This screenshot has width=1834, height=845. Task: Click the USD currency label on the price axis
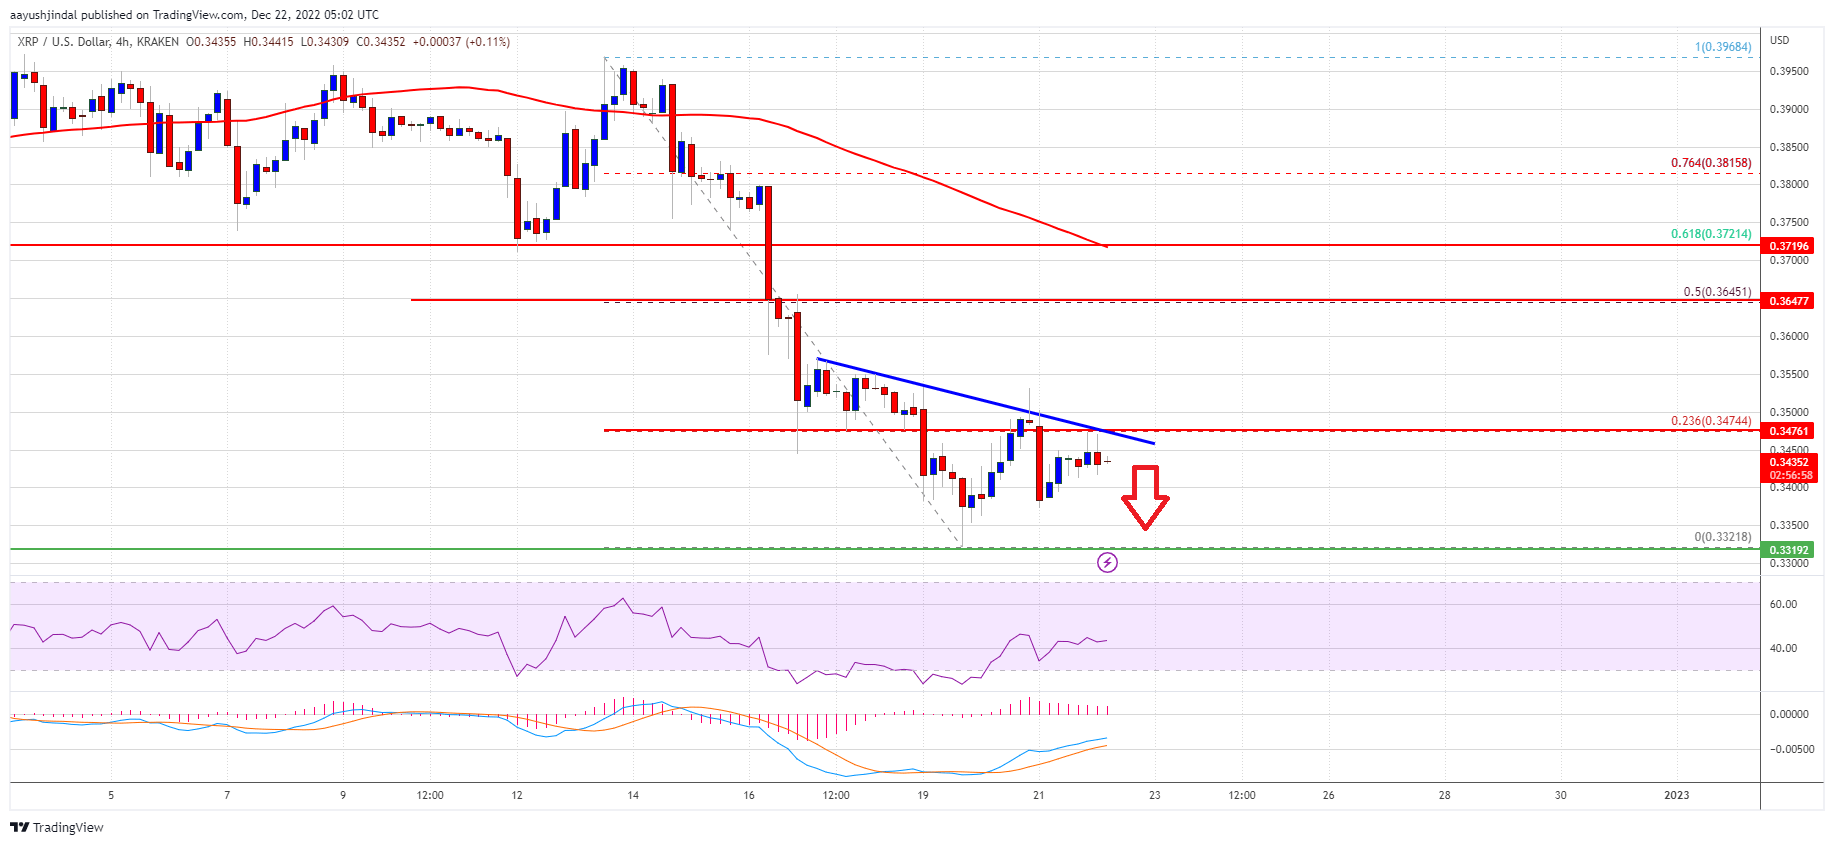click(x=1780, y=40)
